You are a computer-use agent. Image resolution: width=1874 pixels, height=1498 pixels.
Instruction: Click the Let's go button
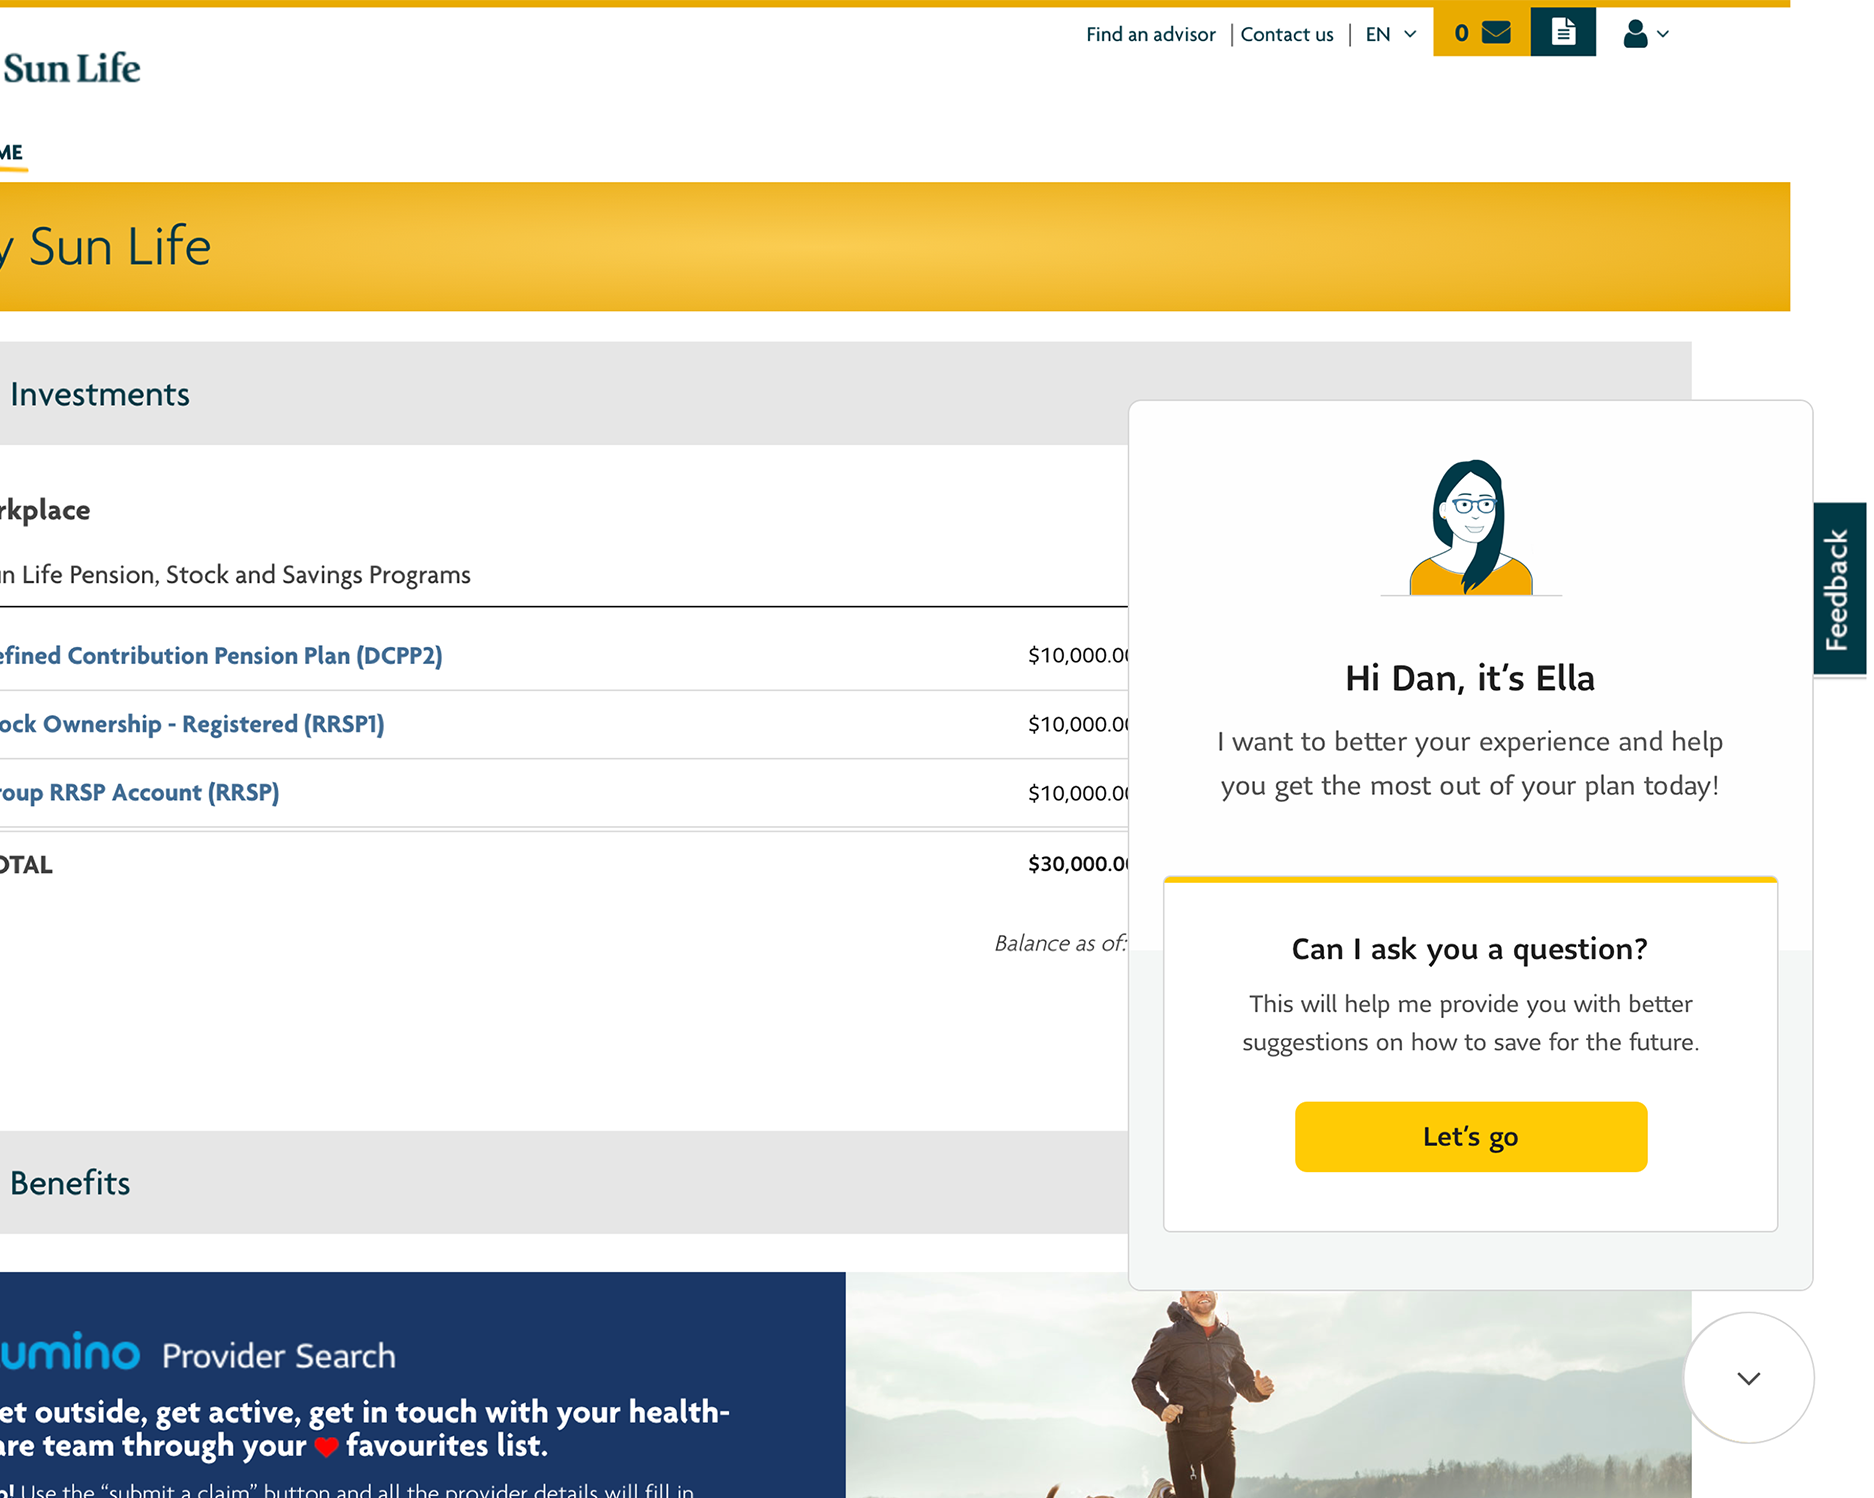point(1470,1136)
